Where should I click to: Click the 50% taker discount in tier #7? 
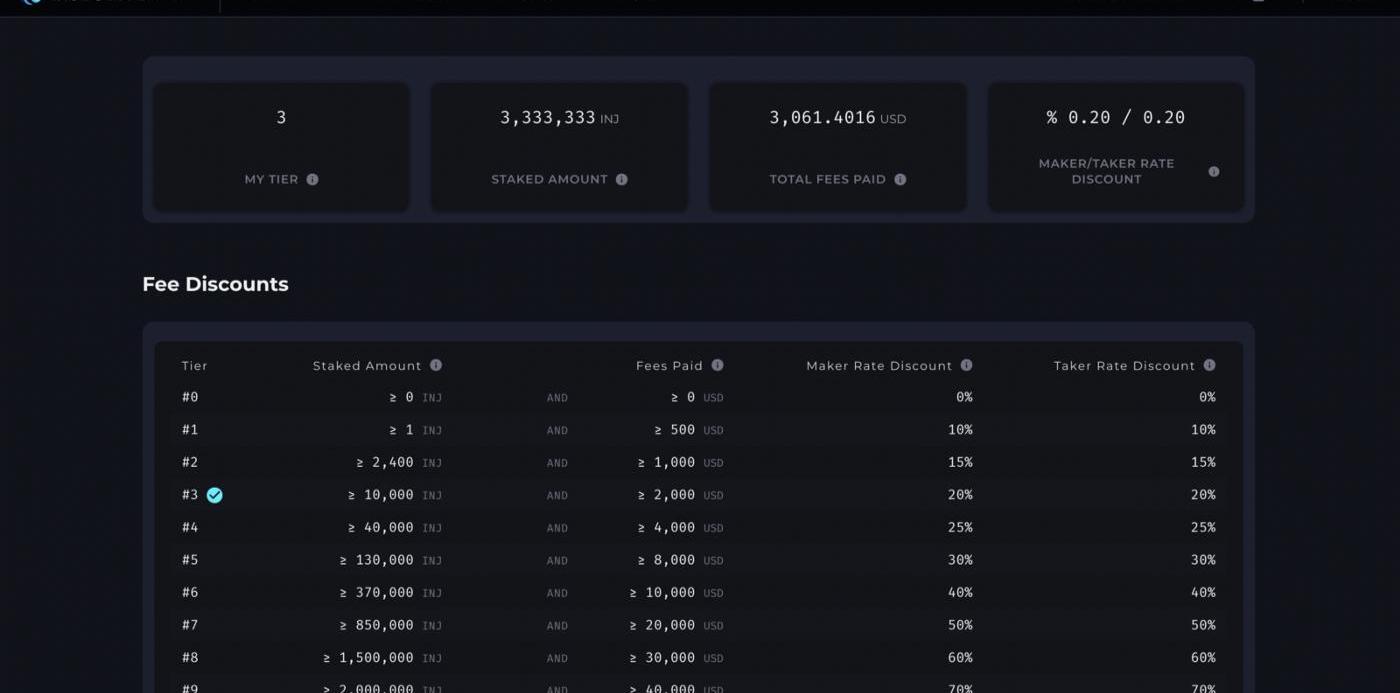(x=1203, y=625)
